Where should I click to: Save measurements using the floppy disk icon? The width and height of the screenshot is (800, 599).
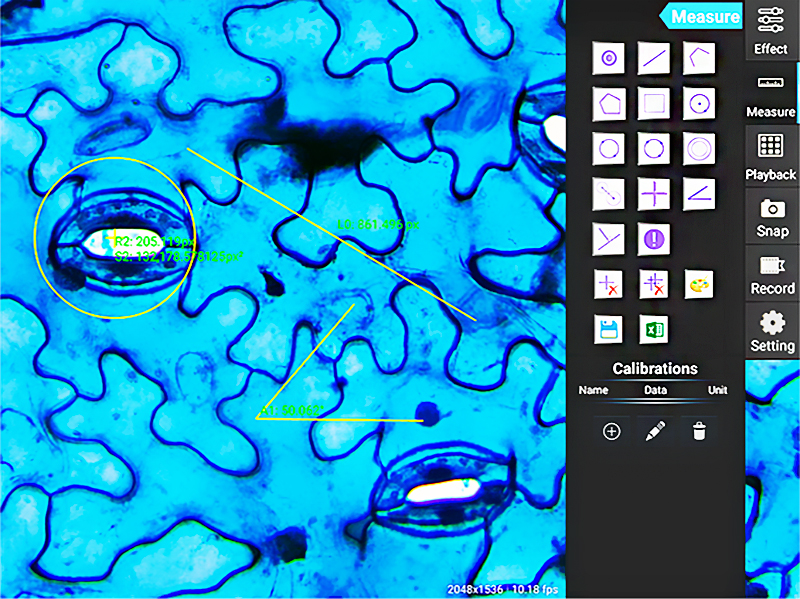pos(609,330)
